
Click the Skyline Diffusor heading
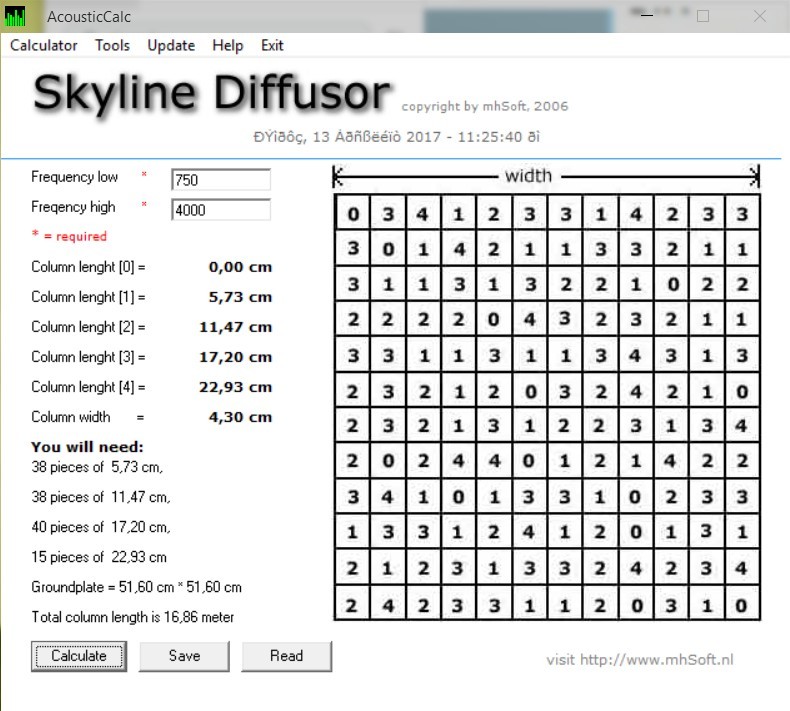click(x=211, y=93)
